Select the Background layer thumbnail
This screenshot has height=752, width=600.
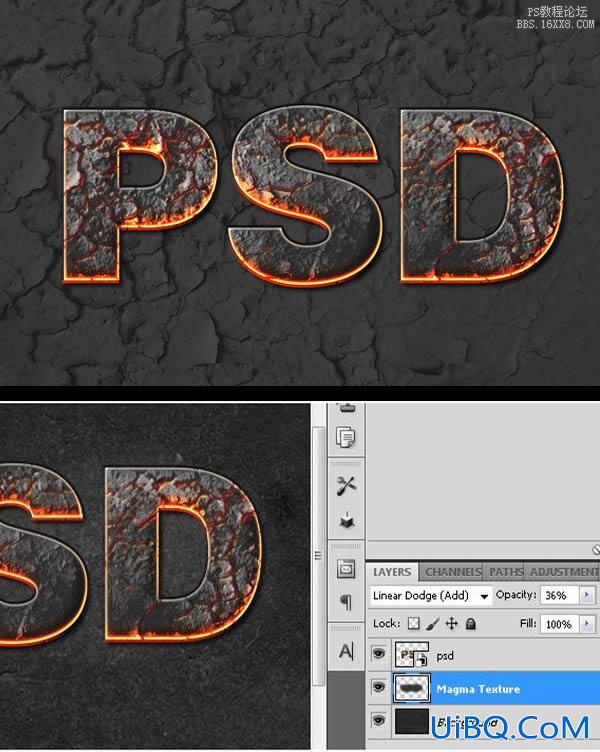point(411,721)
